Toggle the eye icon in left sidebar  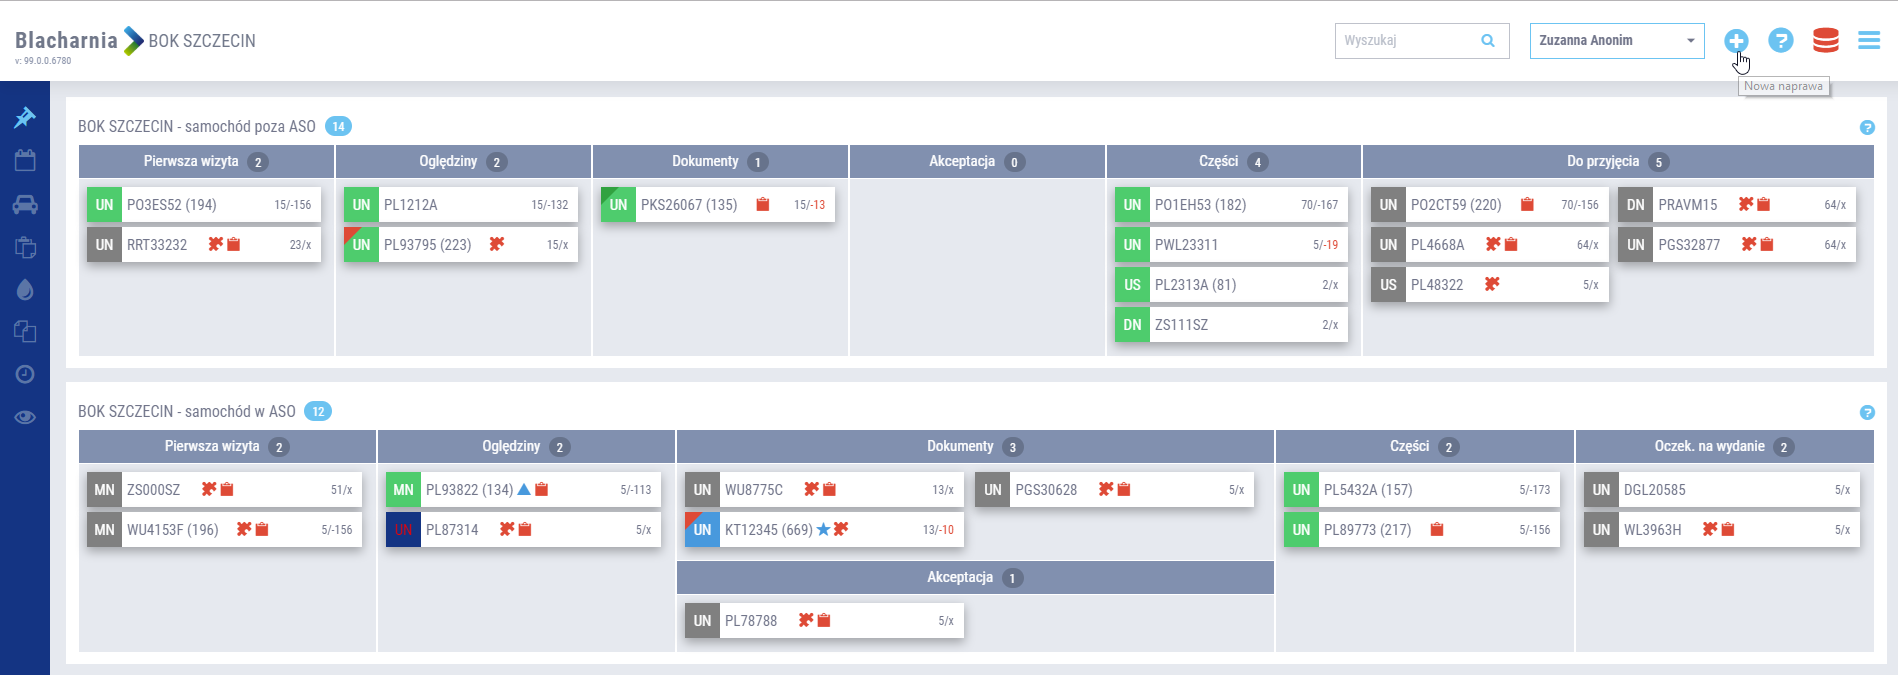coord(25,417)
